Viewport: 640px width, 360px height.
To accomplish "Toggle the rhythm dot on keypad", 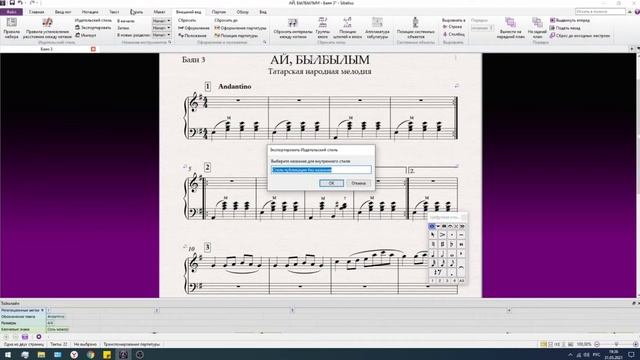I will tap(452, 272).
